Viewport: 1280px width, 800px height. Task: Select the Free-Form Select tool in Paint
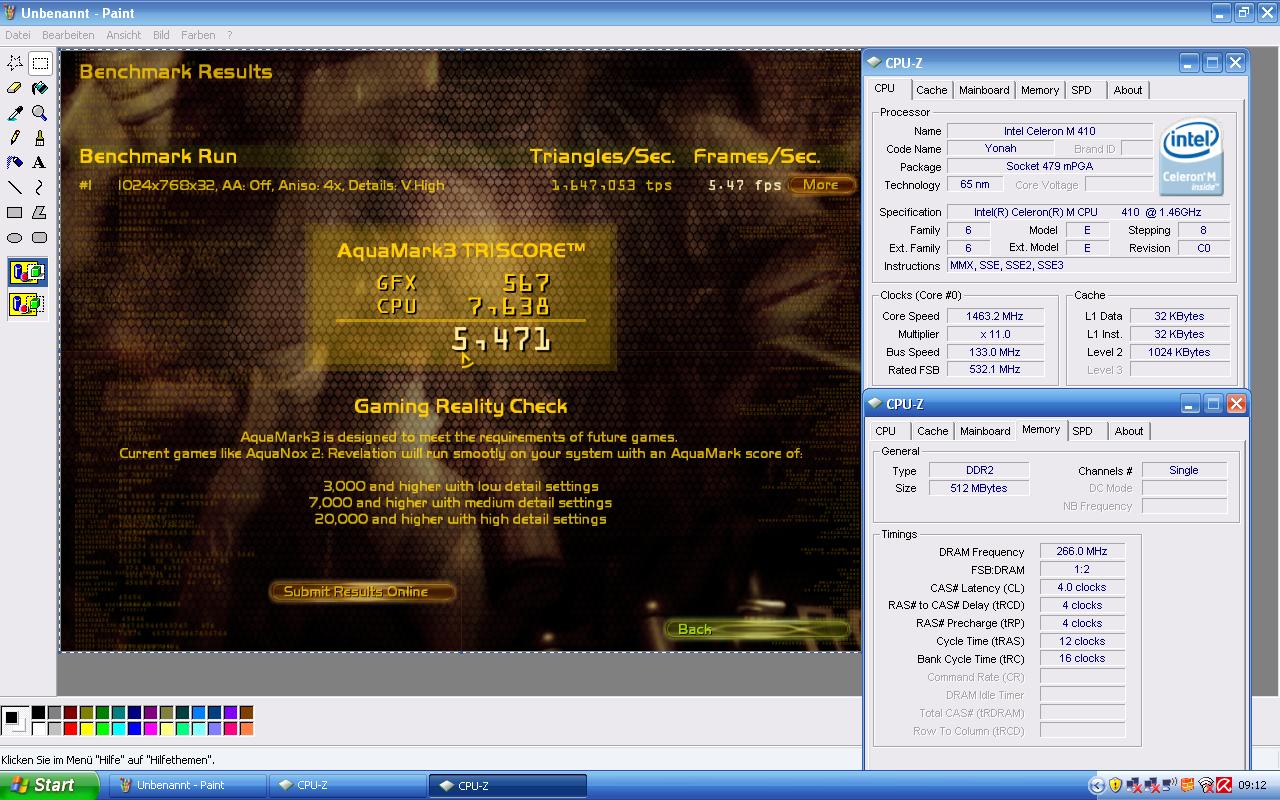pos(15,63)
